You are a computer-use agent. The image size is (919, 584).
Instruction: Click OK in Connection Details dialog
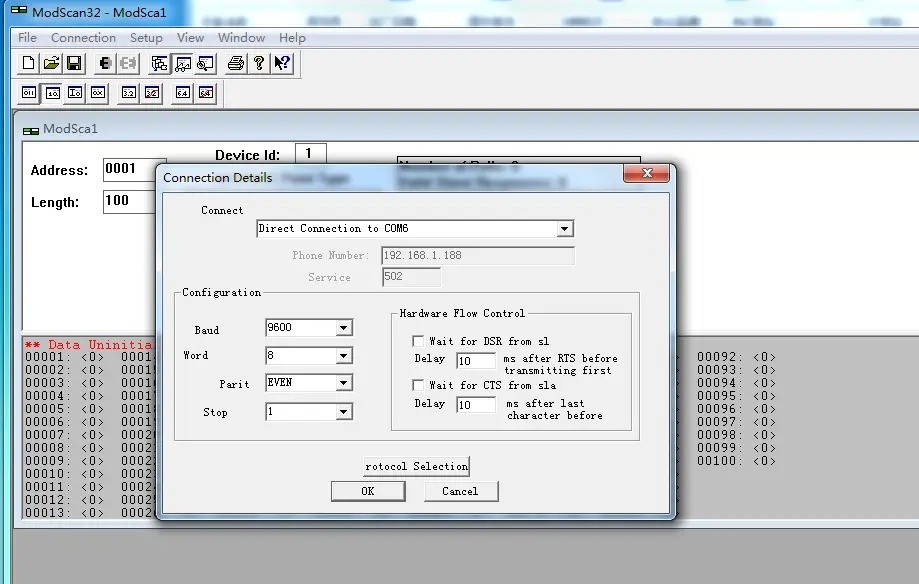368,491
